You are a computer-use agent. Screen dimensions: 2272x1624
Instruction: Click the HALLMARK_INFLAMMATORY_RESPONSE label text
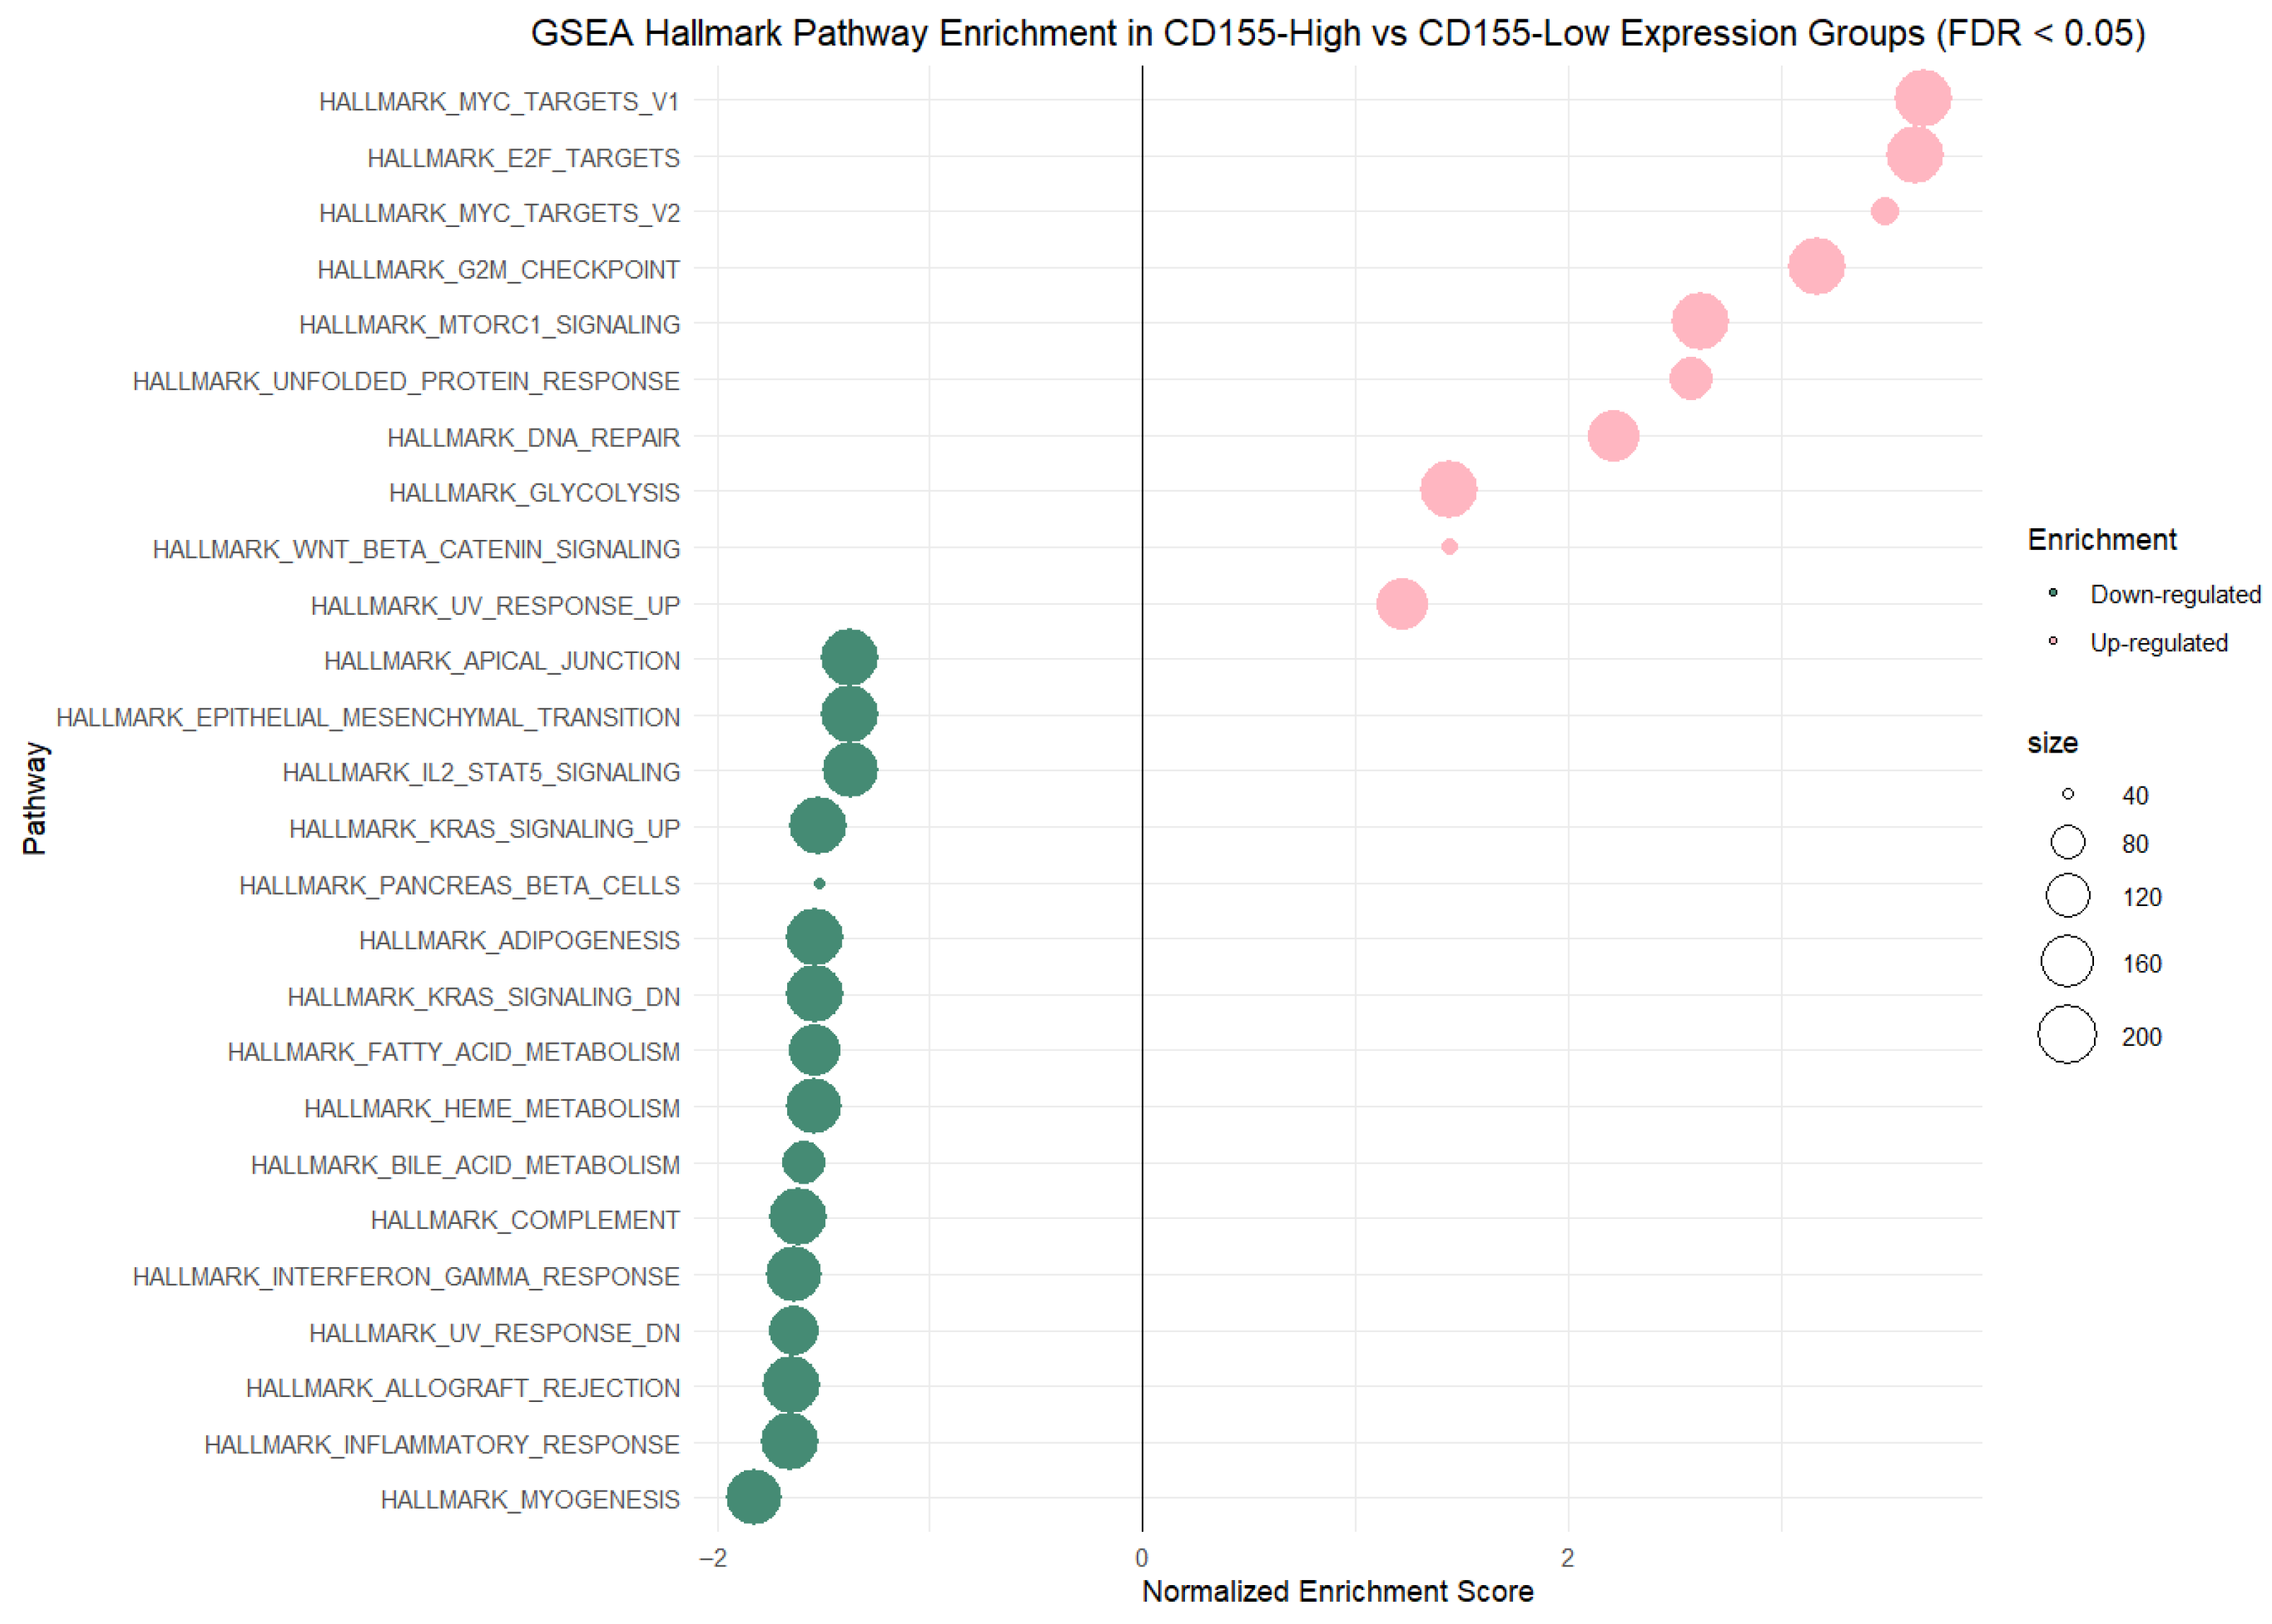[x=441, y=1444]
